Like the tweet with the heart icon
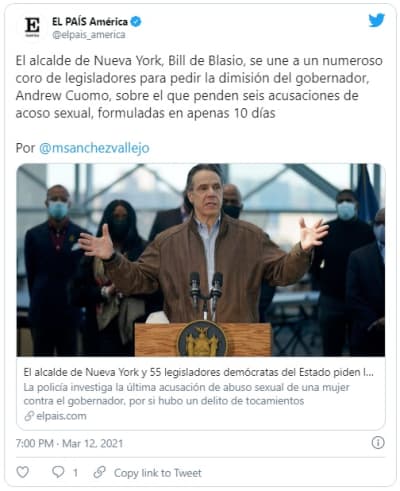The image size is (400, 491). point(23,472)
